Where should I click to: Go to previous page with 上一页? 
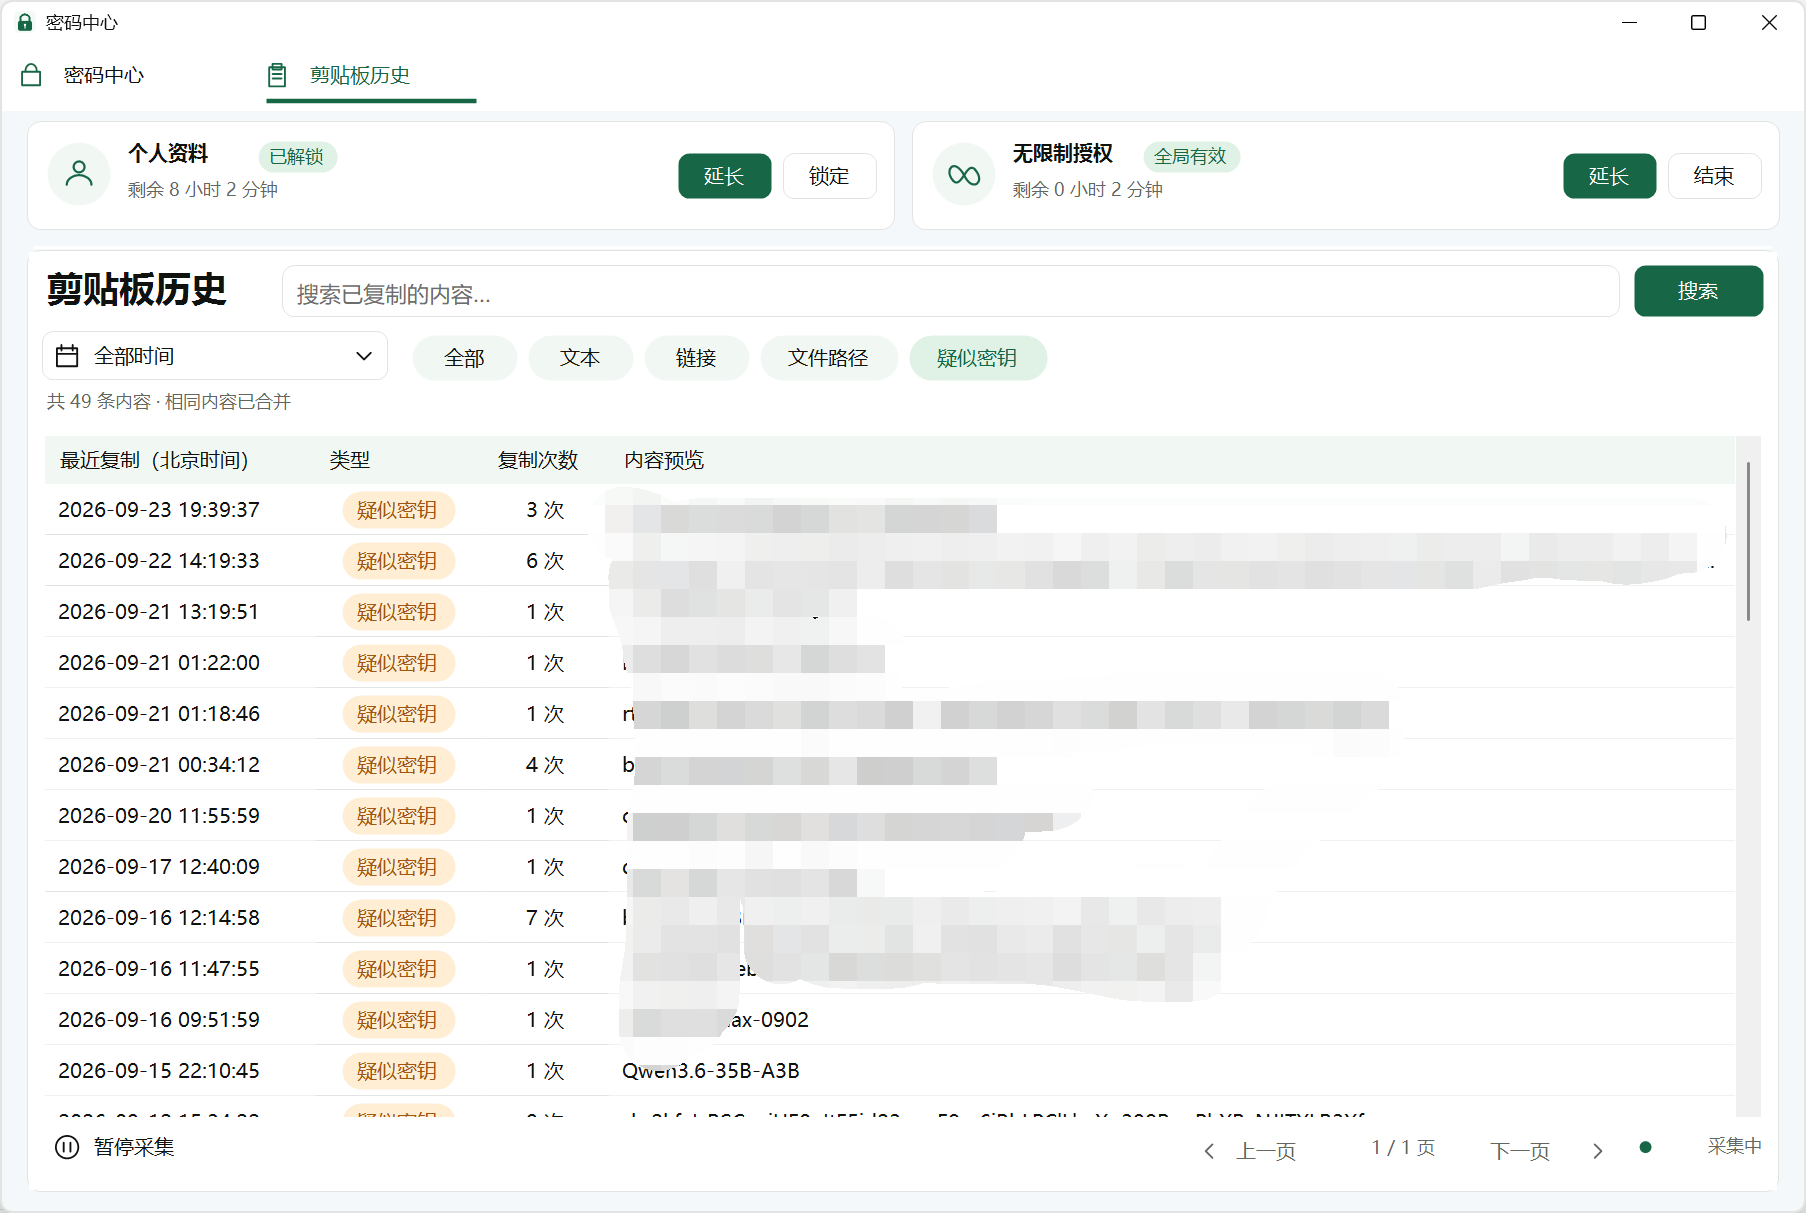point(1266,1151)
